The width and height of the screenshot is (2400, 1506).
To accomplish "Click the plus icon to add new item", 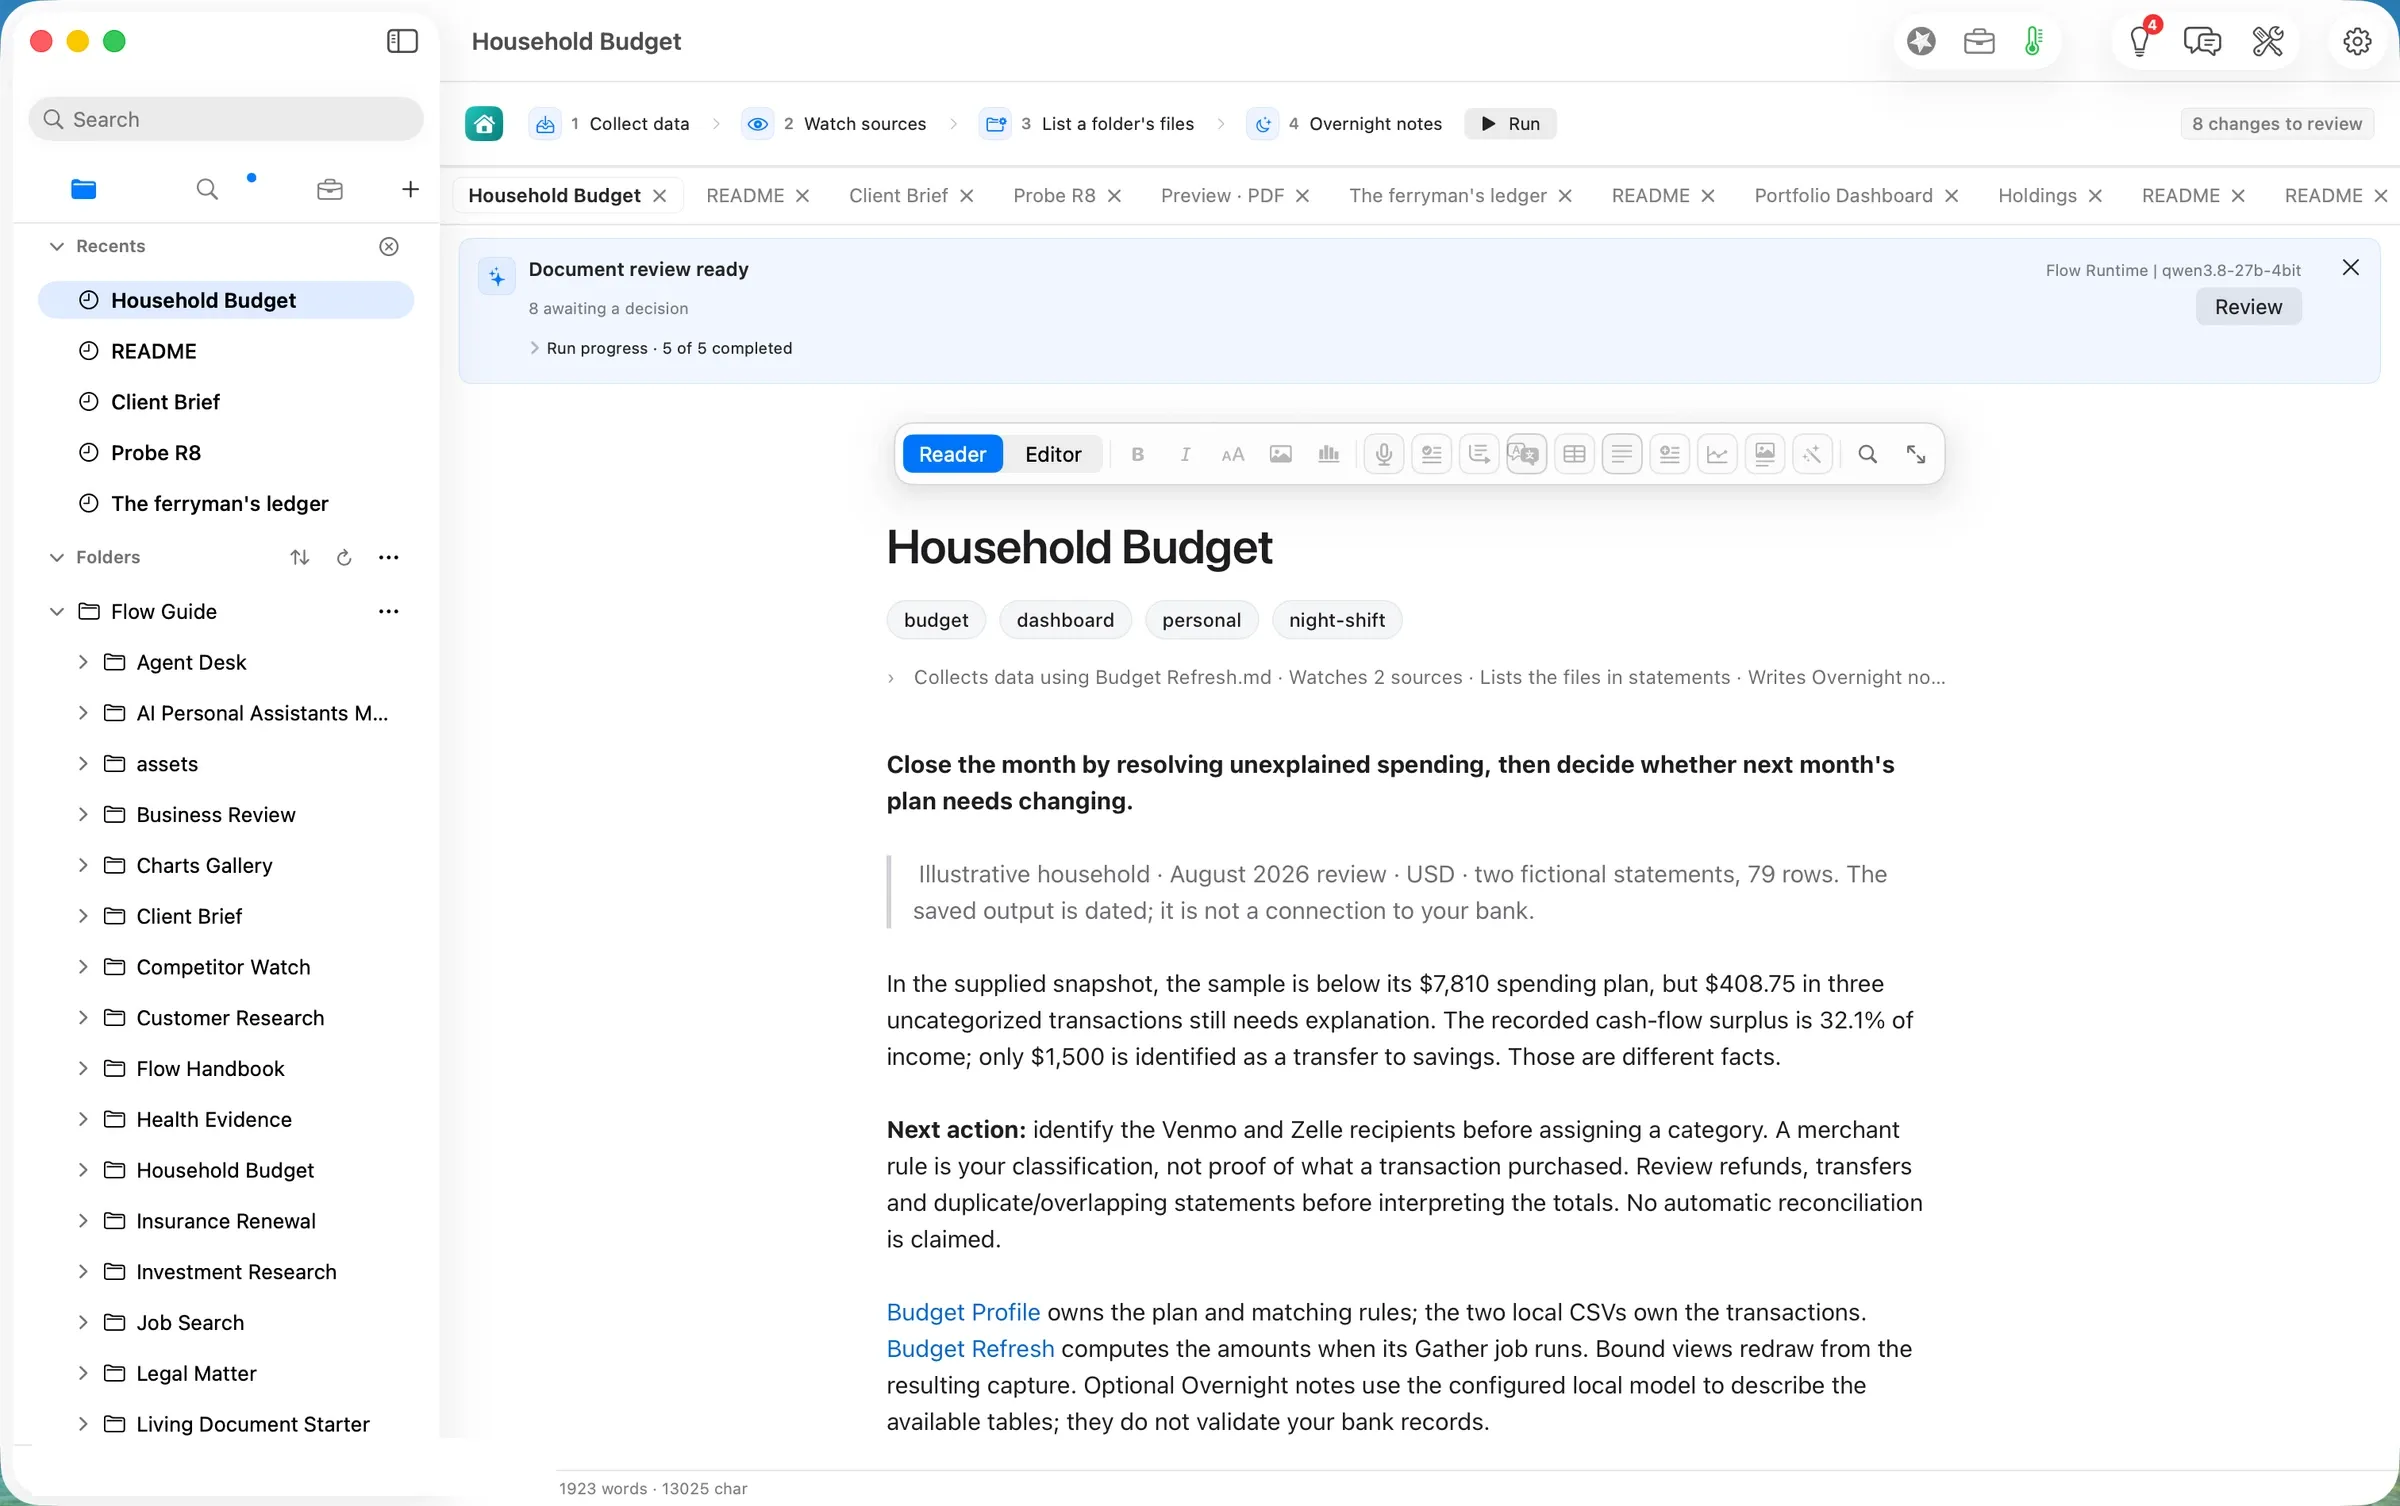I will 410,189.
